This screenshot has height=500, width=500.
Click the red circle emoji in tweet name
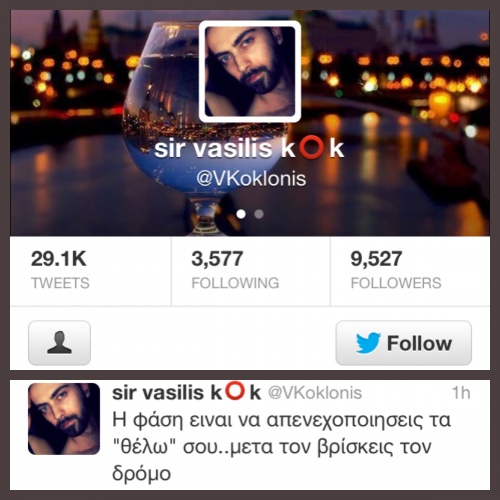235,392
